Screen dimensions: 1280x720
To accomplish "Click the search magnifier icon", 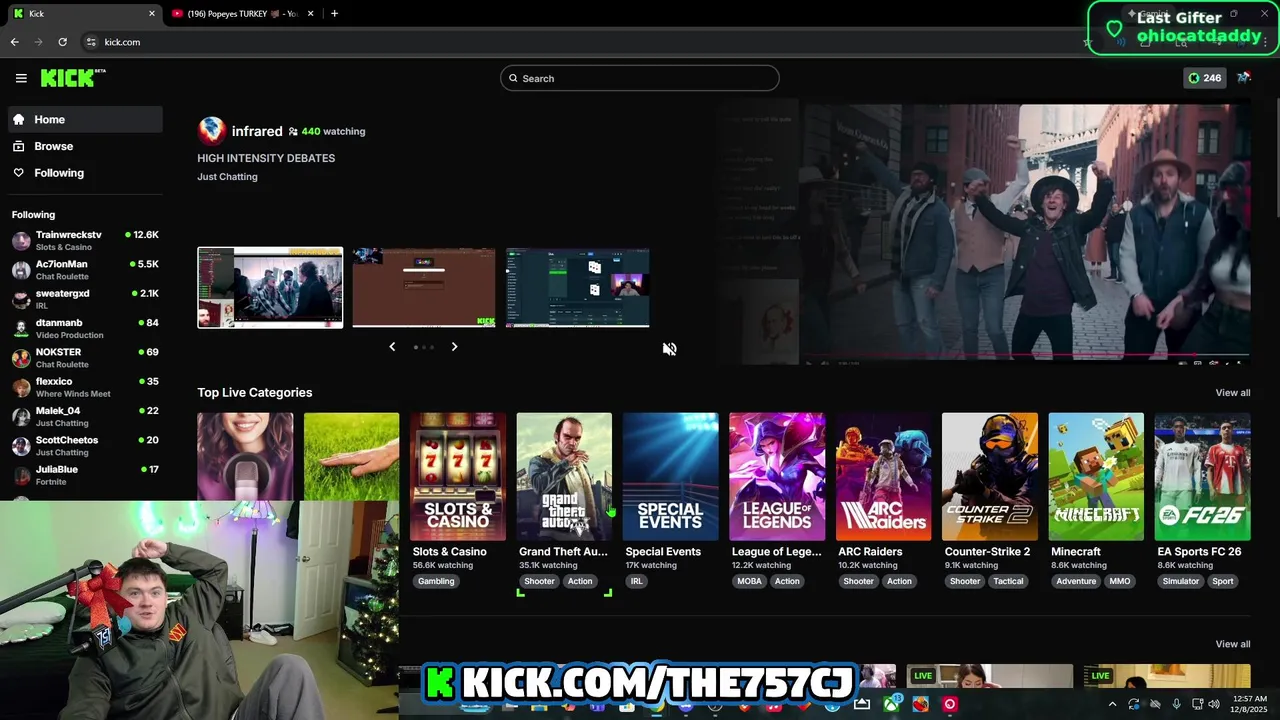I will pyautogui.click(x=513, y=78).
